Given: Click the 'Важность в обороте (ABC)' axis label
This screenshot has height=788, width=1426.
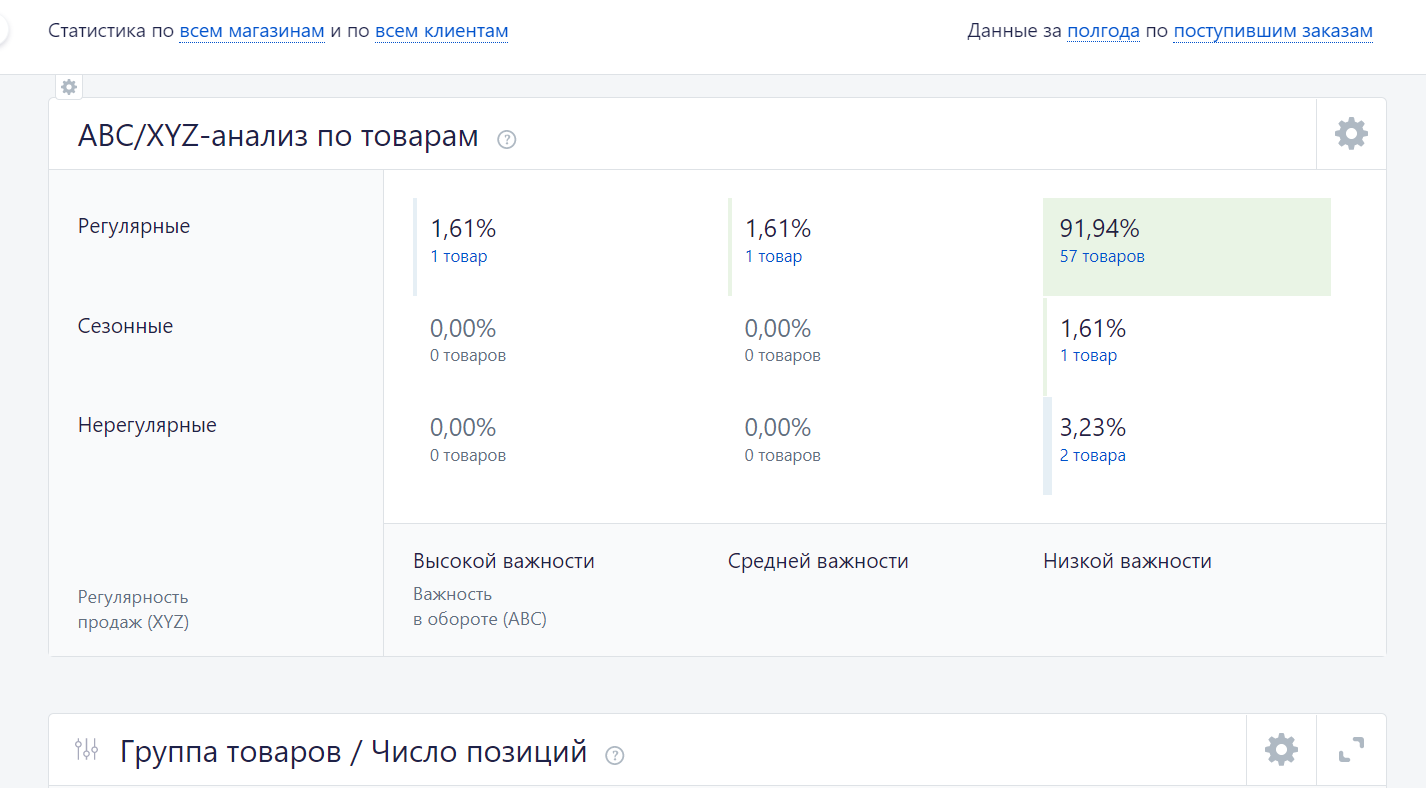Looking at the screenshot, I should 480,607.
